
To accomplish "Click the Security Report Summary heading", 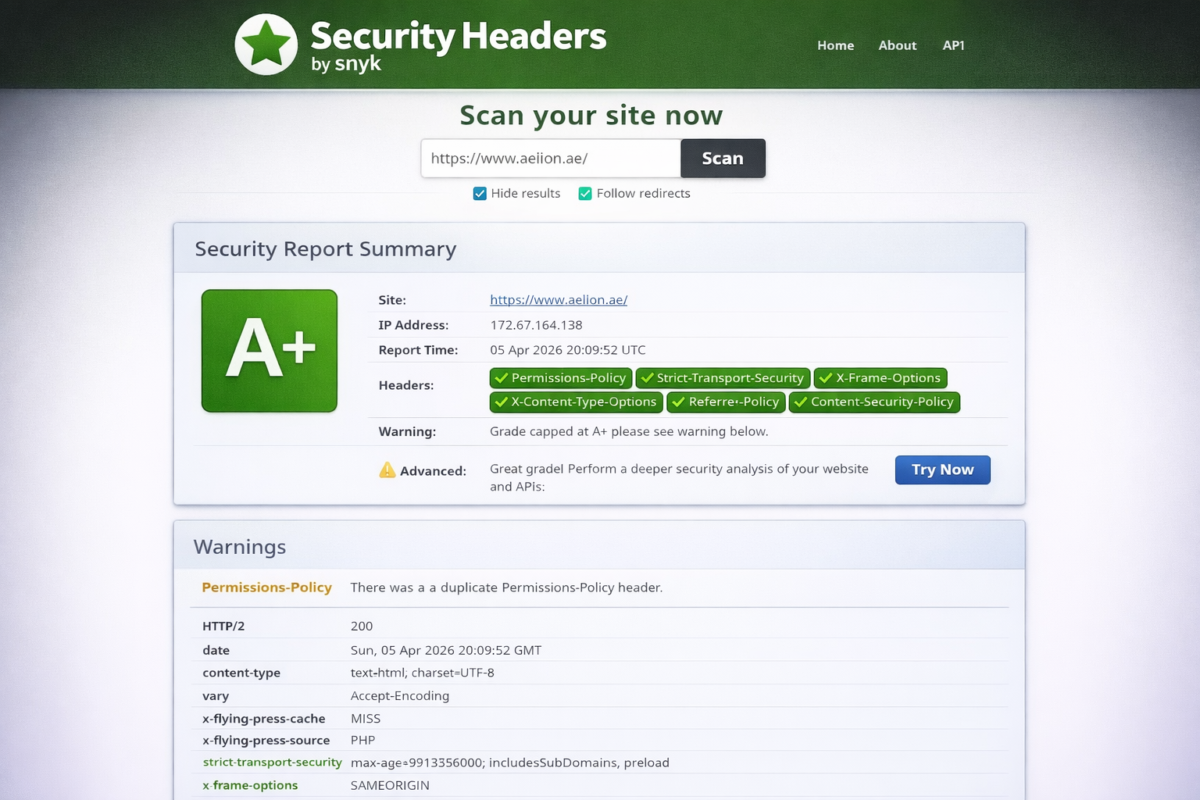I will [x=325, y=249].
